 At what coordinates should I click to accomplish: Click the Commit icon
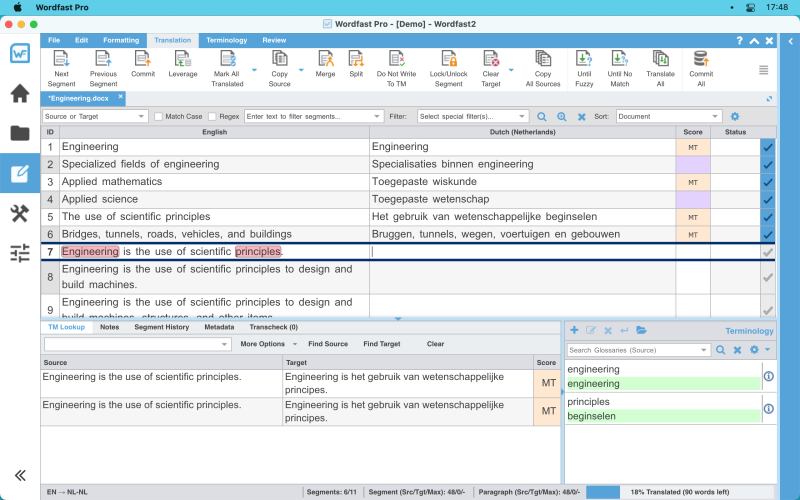(x=143, y=59)
